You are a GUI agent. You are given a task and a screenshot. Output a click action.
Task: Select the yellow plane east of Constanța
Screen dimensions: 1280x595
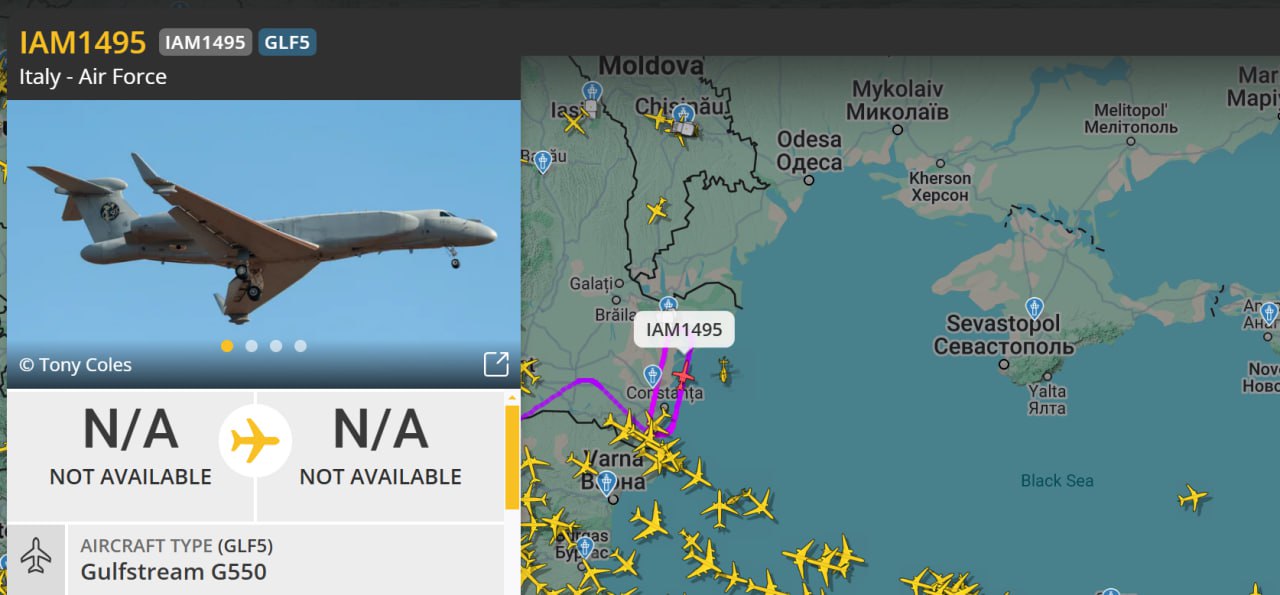coord(723,371)
